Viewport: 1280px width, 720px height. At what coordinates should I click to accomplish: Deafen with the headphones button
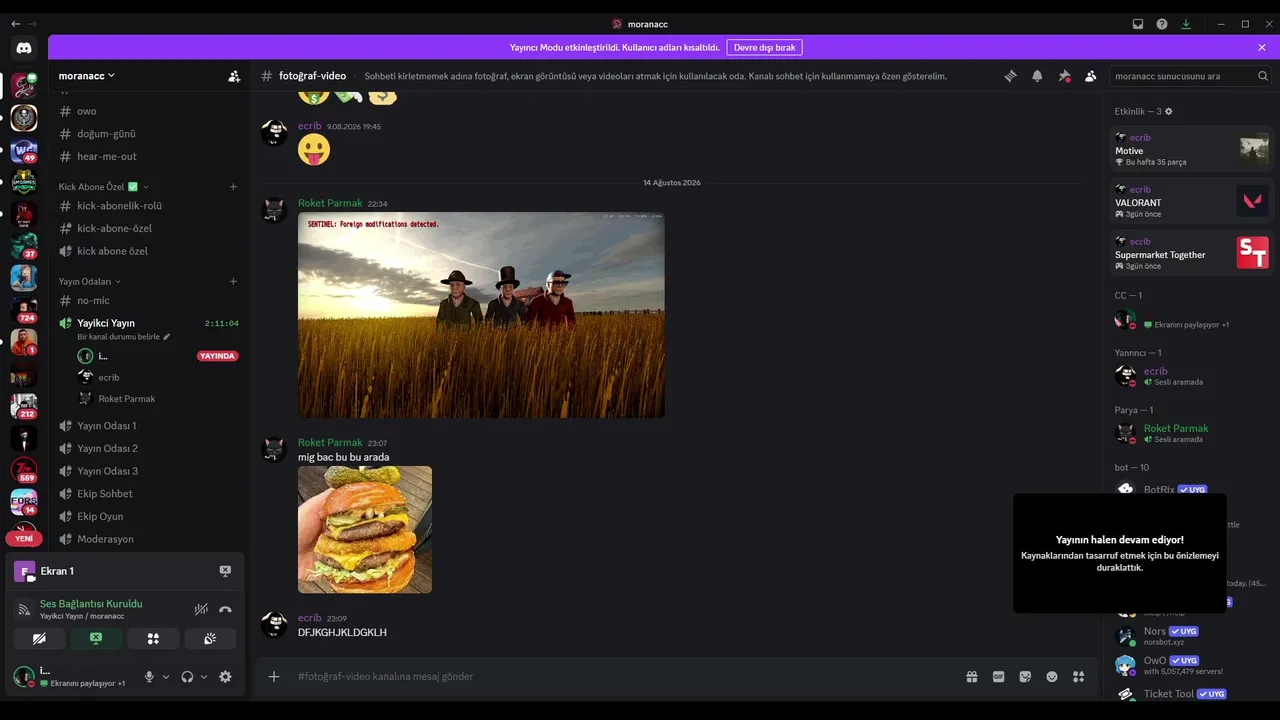pyautogui.click(x=187, y=677)
